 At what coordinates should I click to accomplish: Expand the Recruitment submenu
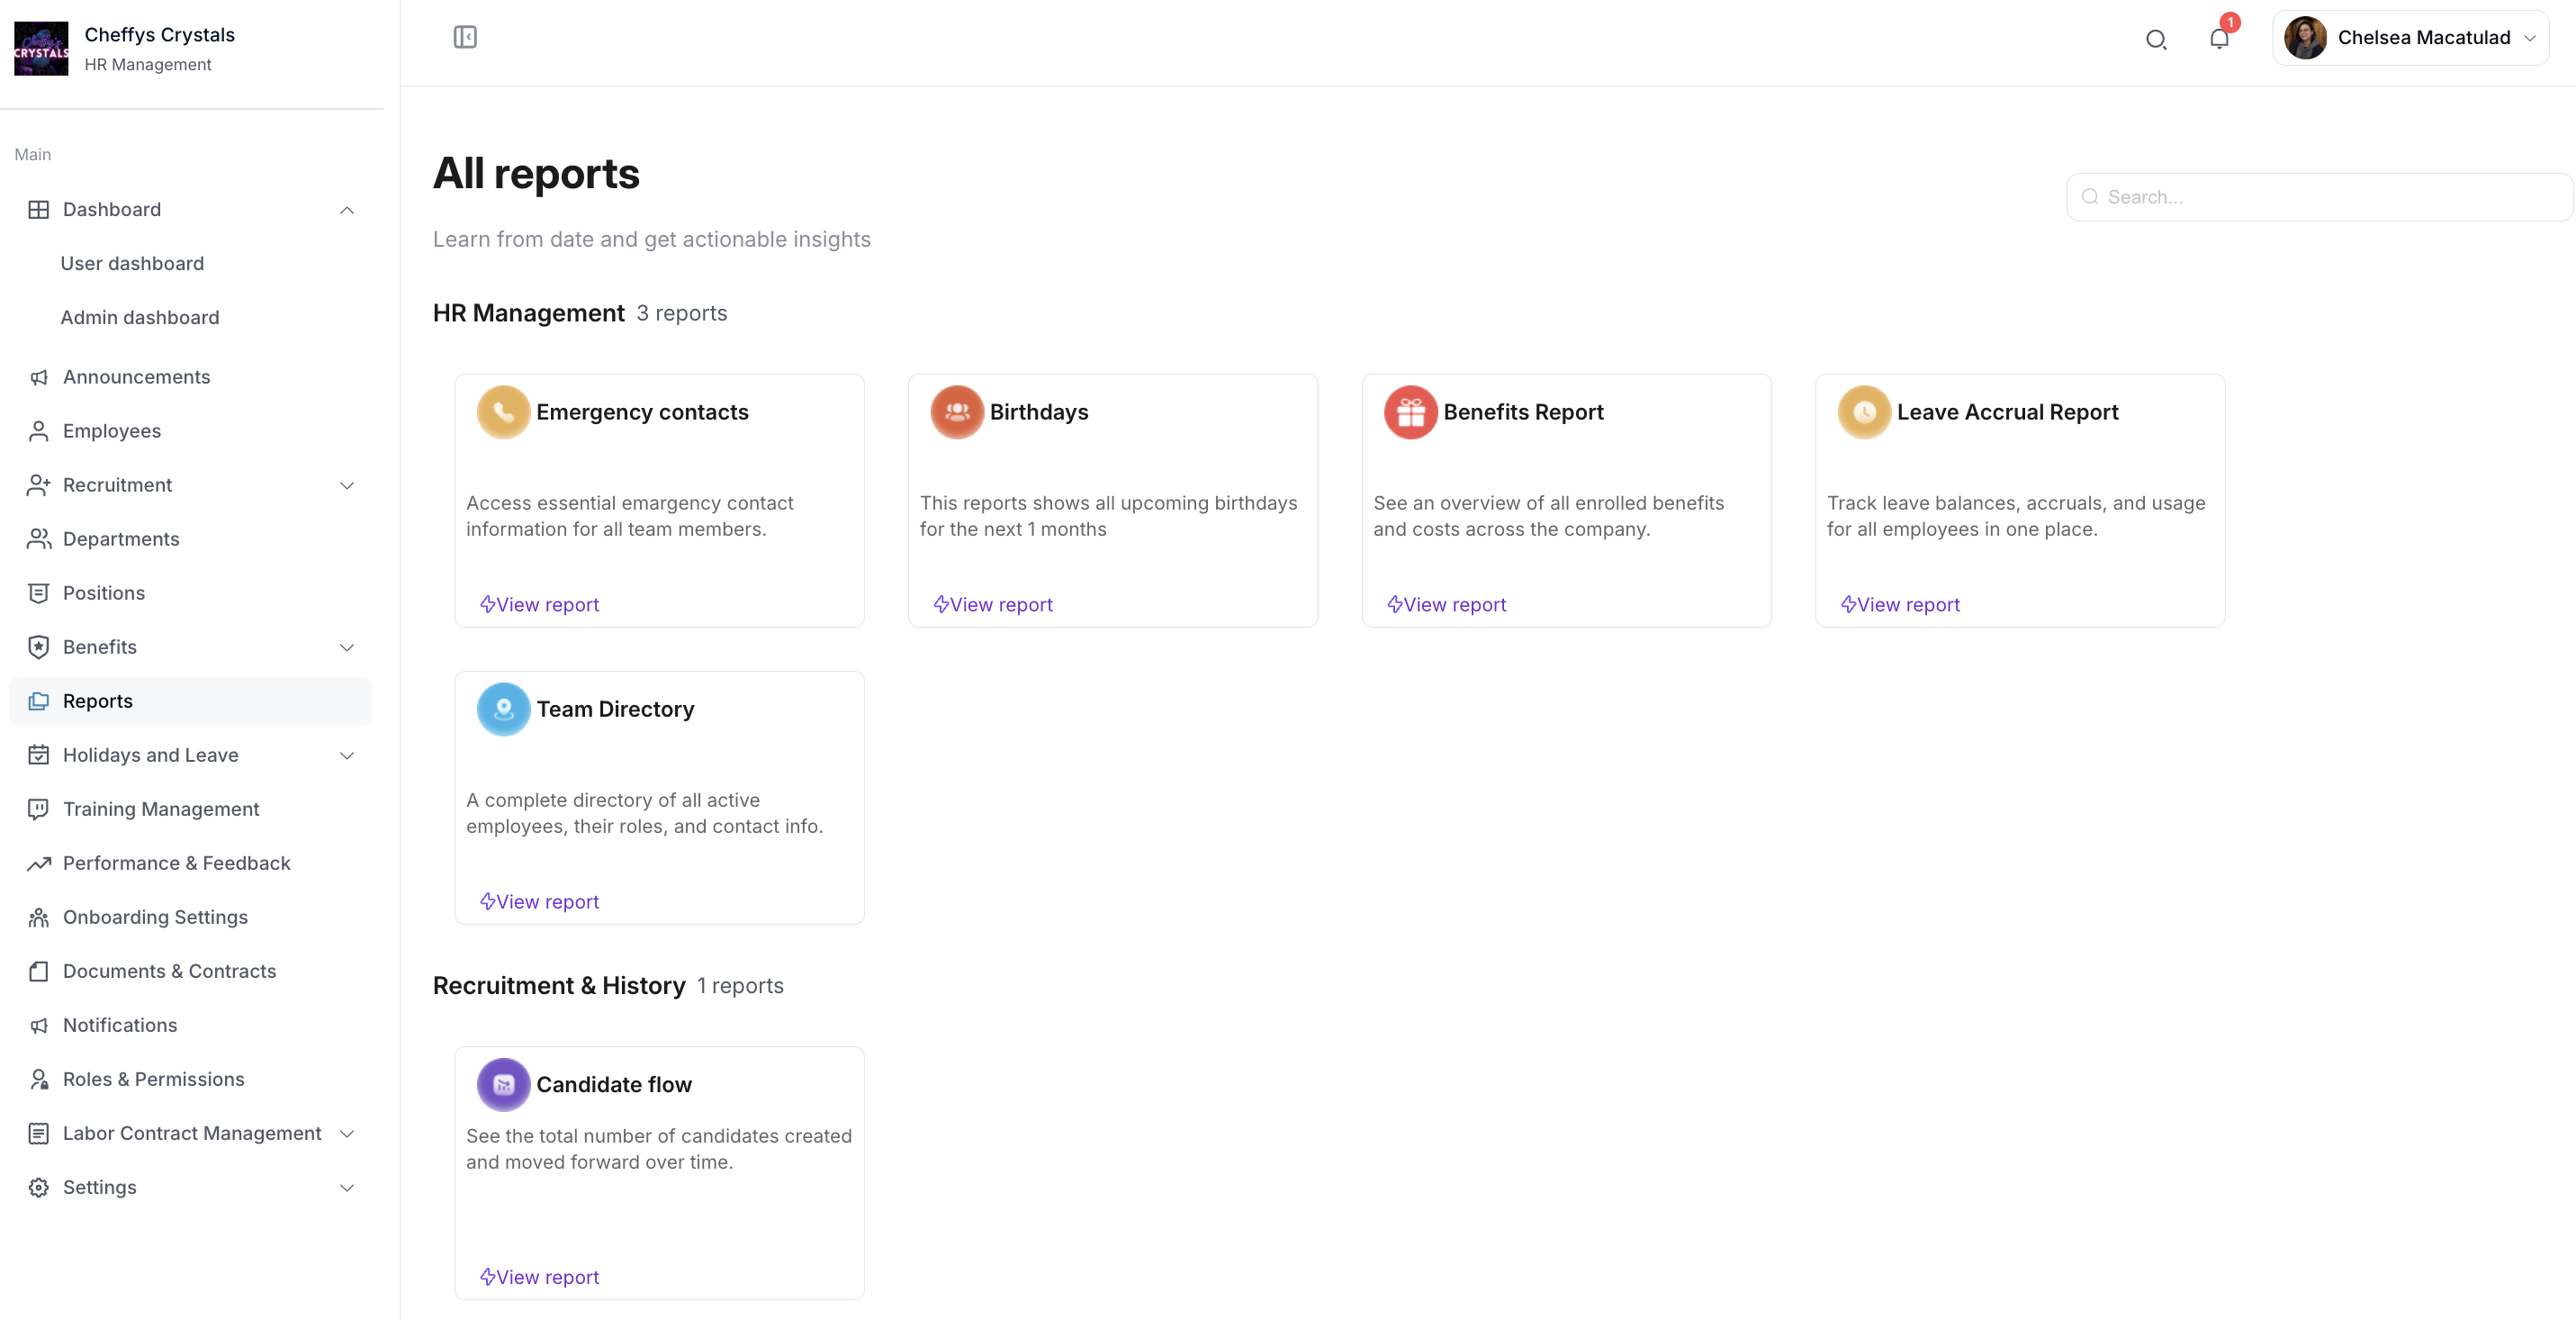347,485
